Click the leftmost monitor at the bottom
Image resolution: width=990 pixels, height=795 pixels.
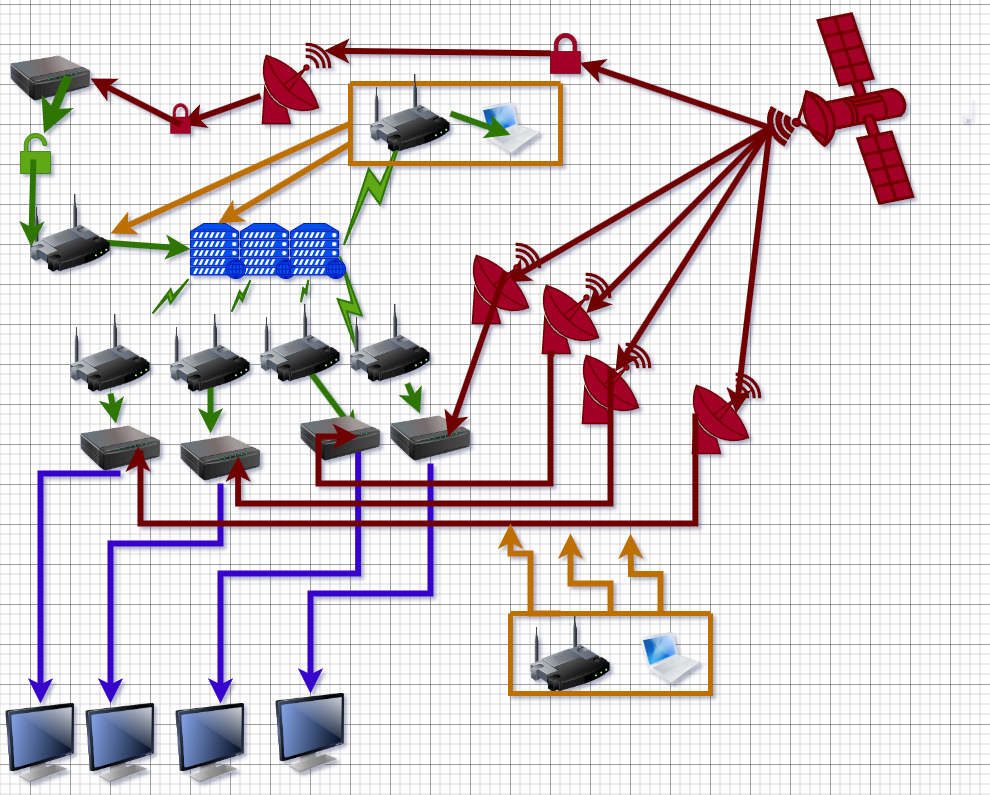[x=40, y=743]
